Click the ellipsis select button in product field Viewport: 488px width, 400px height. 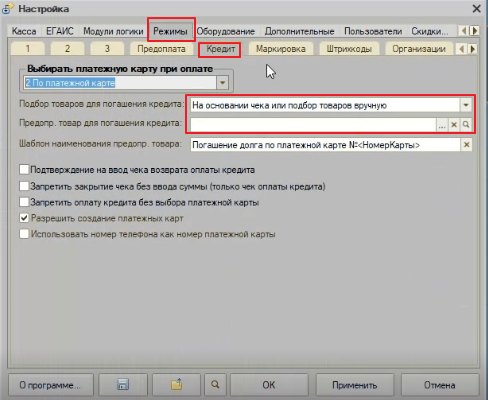(x=442, y=125)
